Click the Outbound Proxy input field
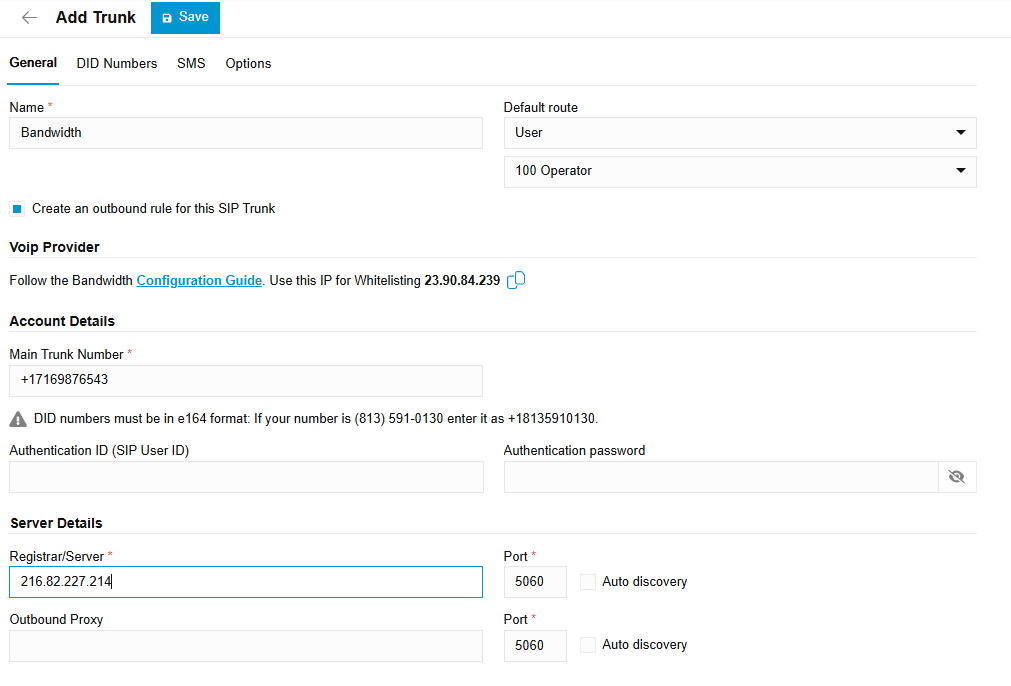 point(246,645)
